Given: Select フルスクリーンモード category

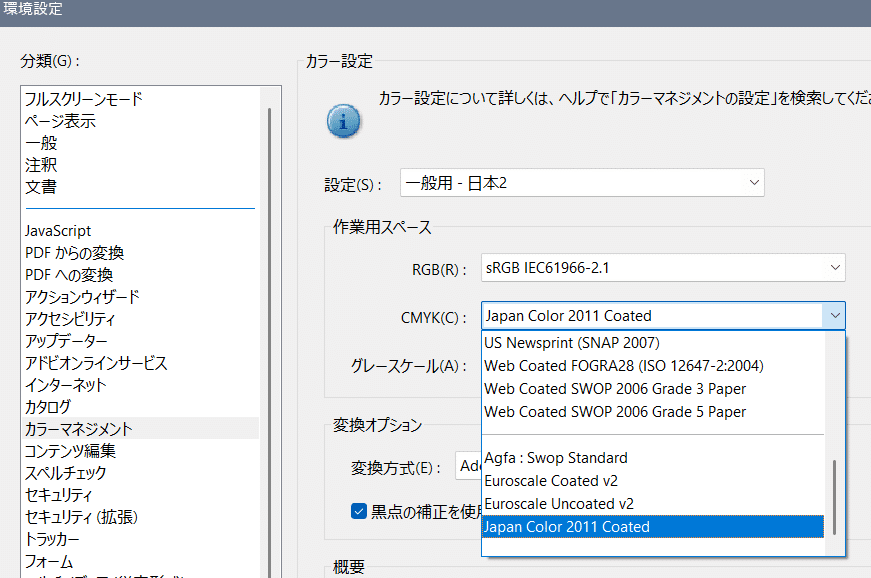Looking at the screenshot, I should click(x=141, y=99).
